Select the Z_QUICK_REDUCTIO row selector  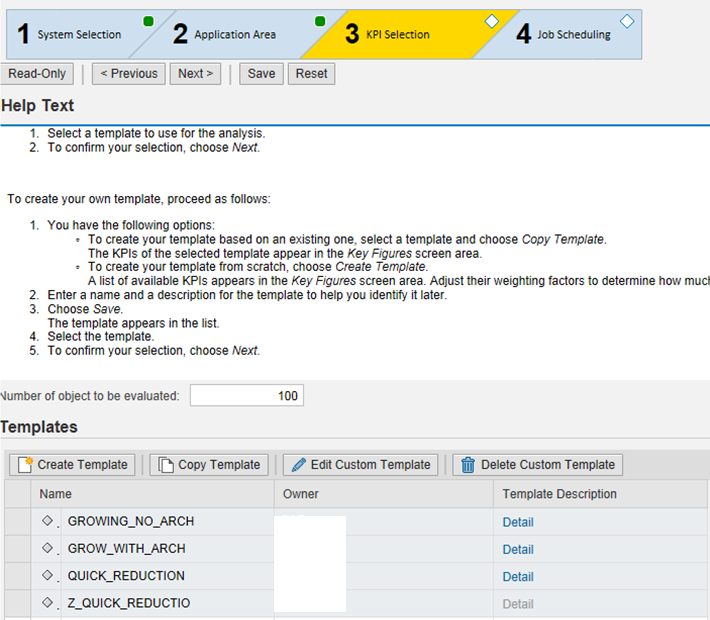click(18, 603)
